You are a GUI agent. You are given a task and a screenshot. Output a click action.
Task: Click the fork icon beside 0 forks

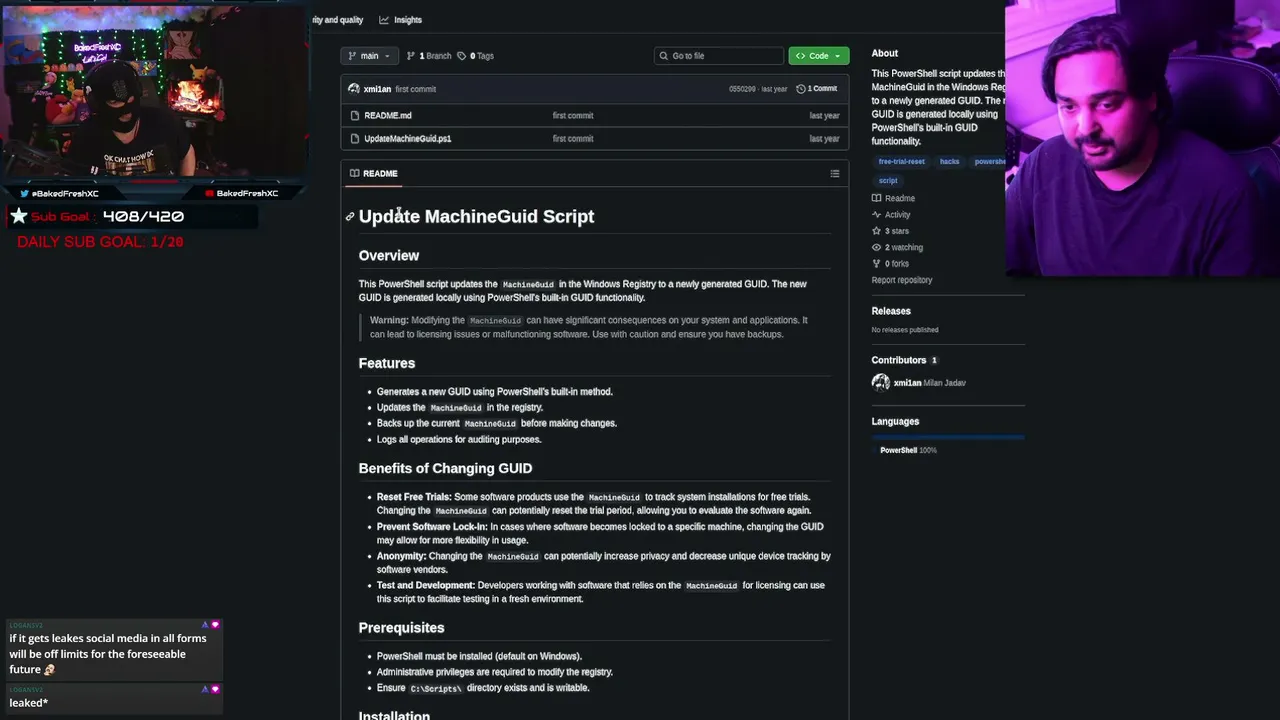tap(877, 264)
